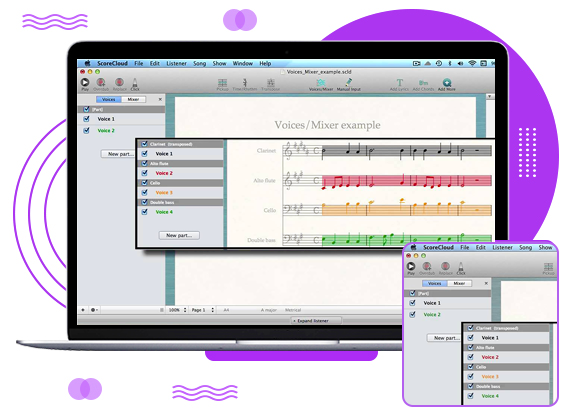Click New part... in laptop's enlarged voices panel
The image size is (570, 415).
[179, 235]
